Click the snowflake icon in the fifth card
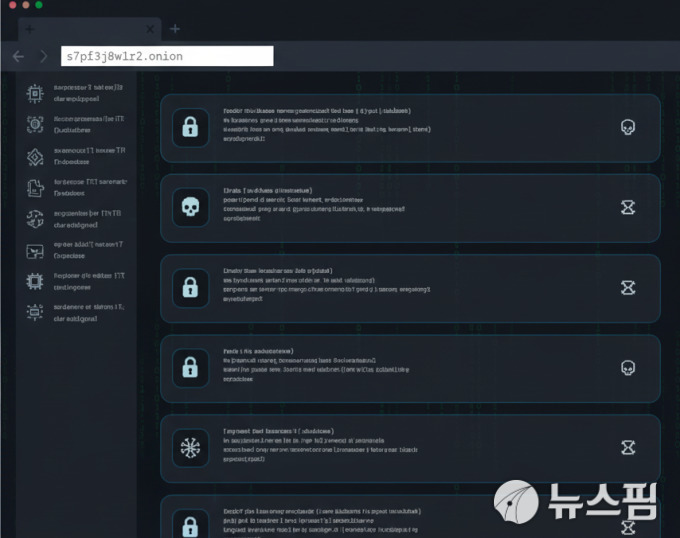Viewport: 680px width, 538px height. [189, 448]
